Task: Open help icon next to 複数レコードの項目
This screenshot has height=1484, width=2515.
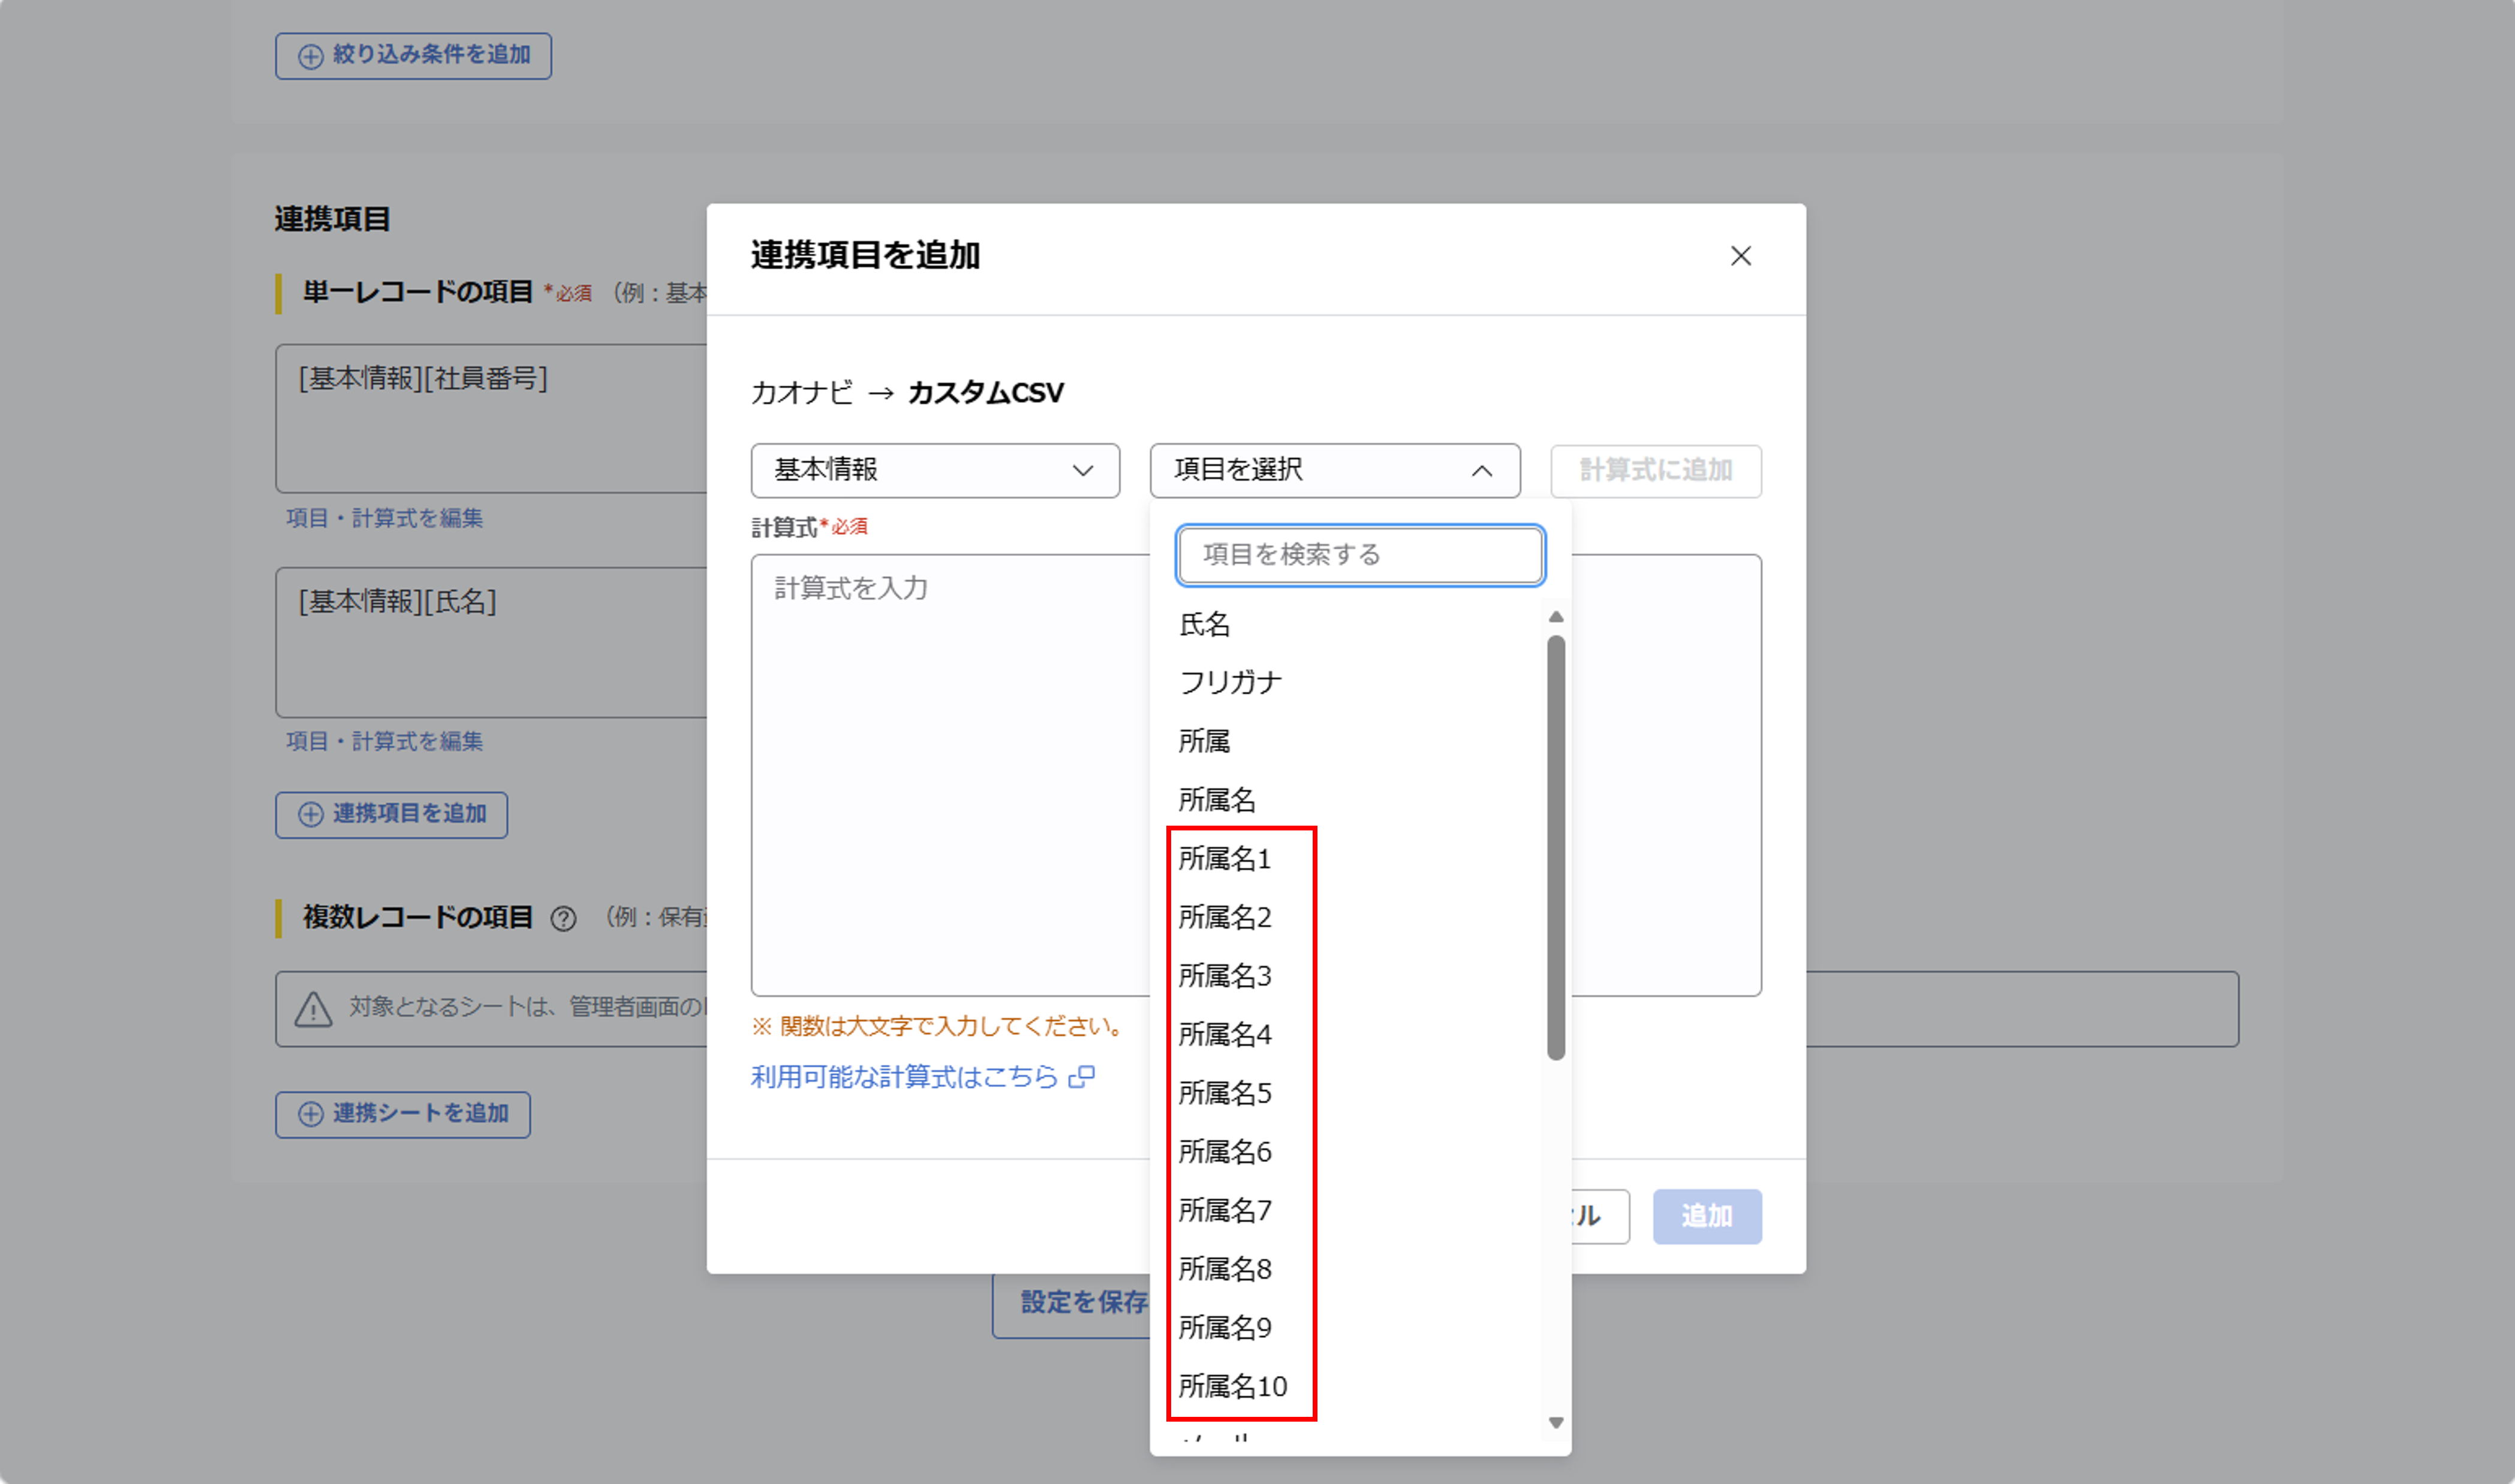Action: coord(563,918)
